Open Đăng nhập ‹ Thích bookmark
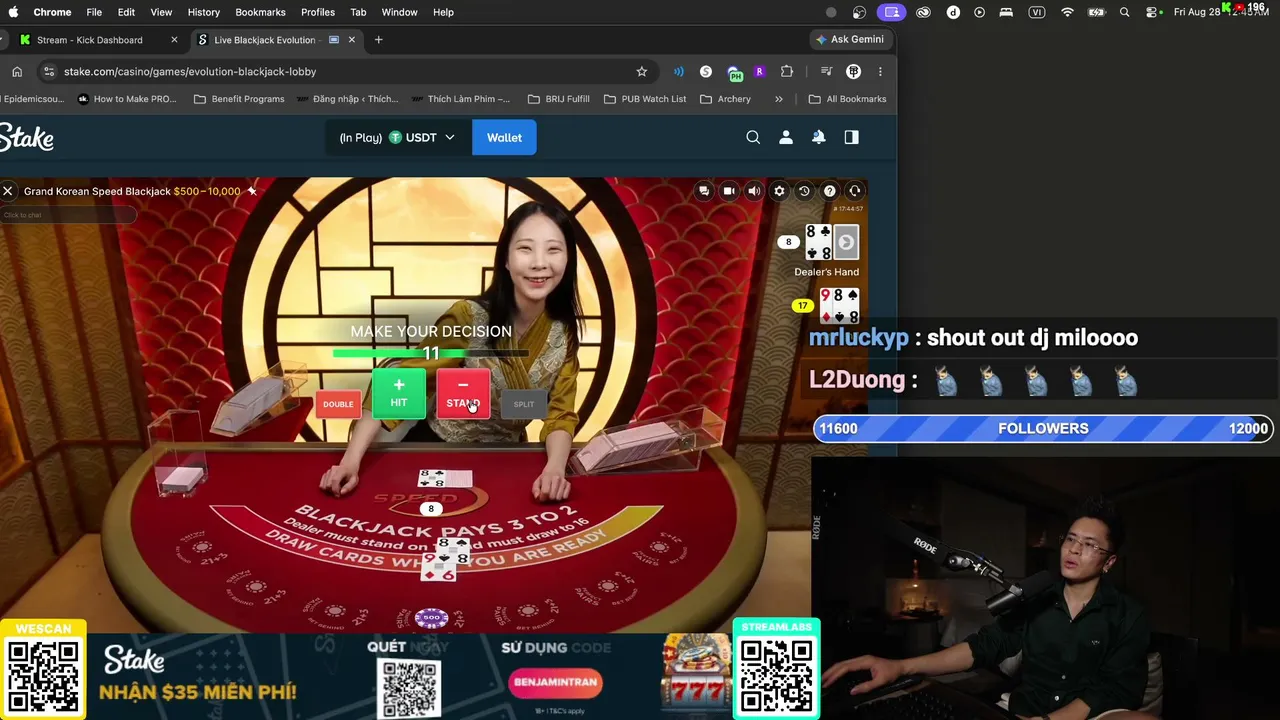The width and height of the screenshot is (1280, 720). [x=347, y=99]
